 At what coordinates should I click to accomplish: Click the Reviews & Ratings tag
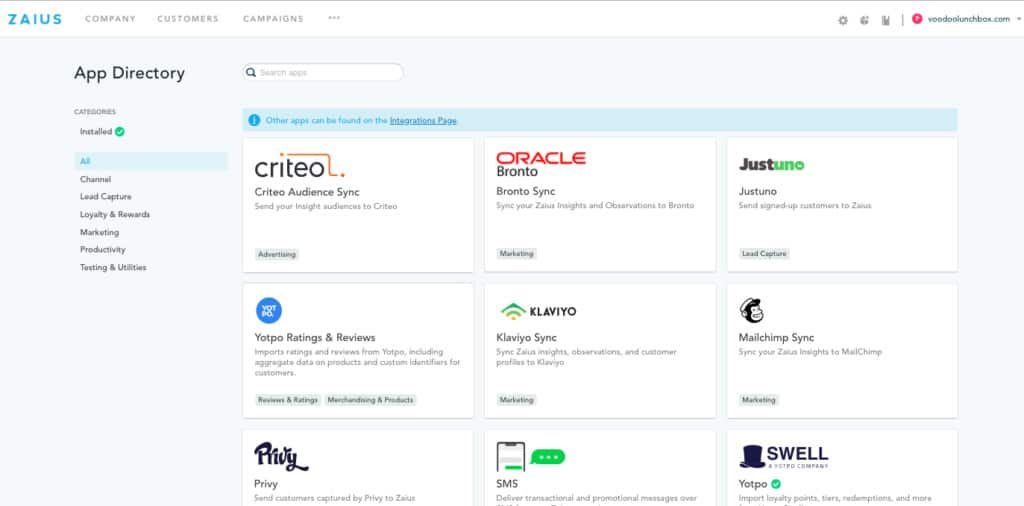288,400
